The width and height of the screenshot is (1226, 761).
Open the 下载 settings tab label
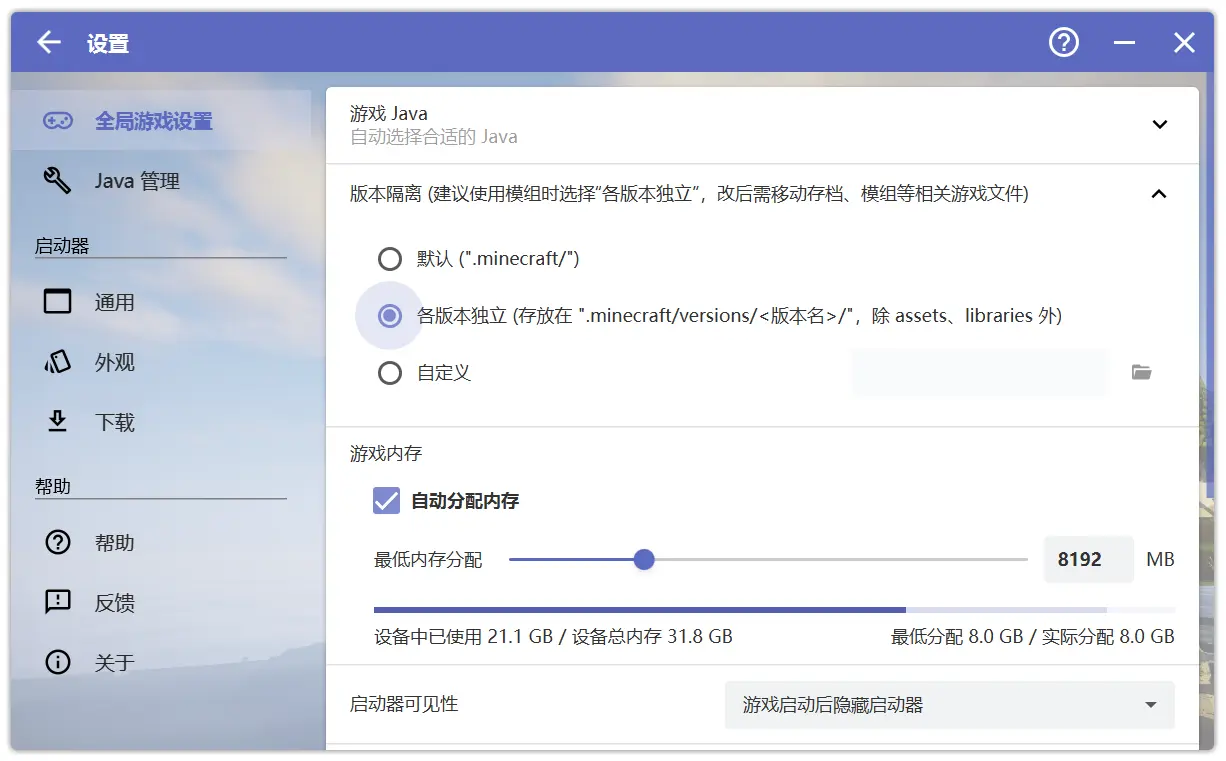click(115, 422)
